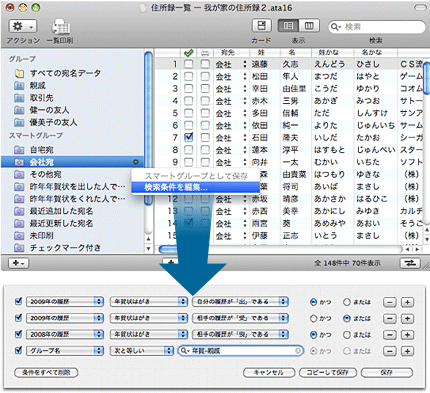
Task: Click the キャンセル button
Action: pyautogui.click(x=269, y=372)
